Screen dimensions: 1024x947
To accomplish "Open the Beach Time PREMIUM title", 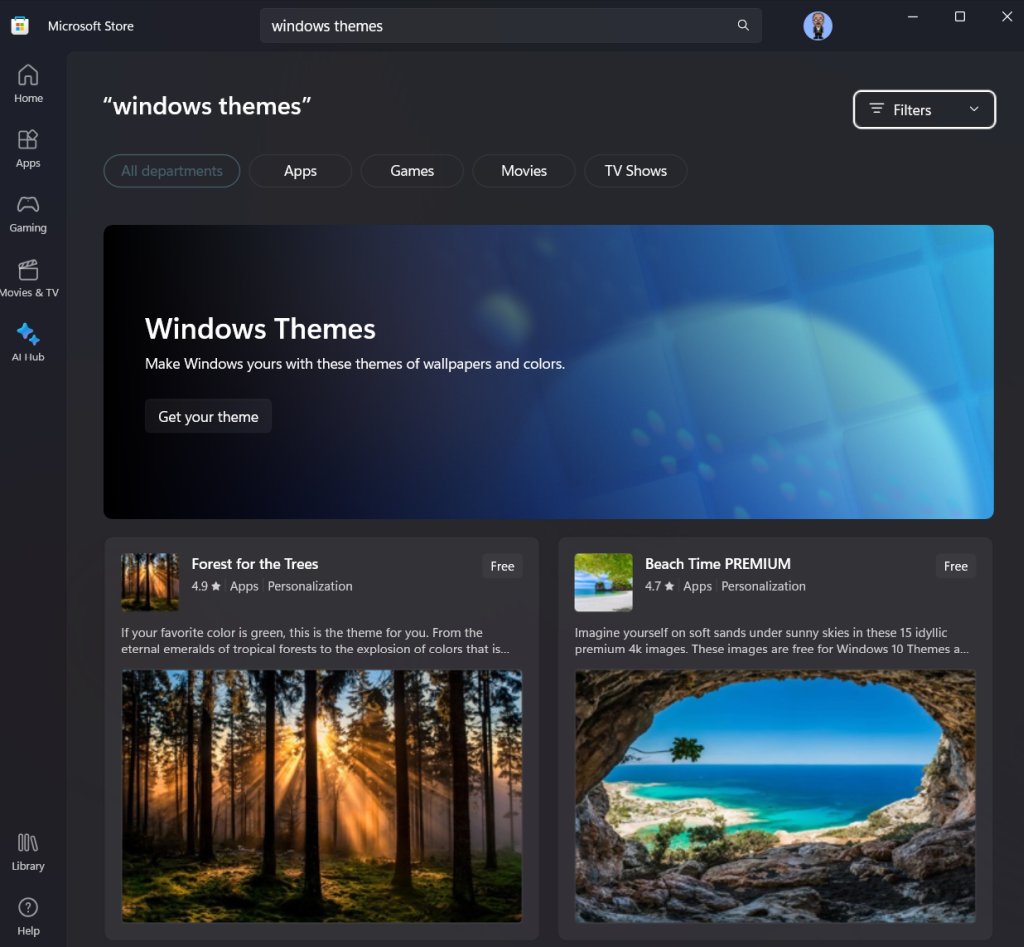I will point(718,564).
